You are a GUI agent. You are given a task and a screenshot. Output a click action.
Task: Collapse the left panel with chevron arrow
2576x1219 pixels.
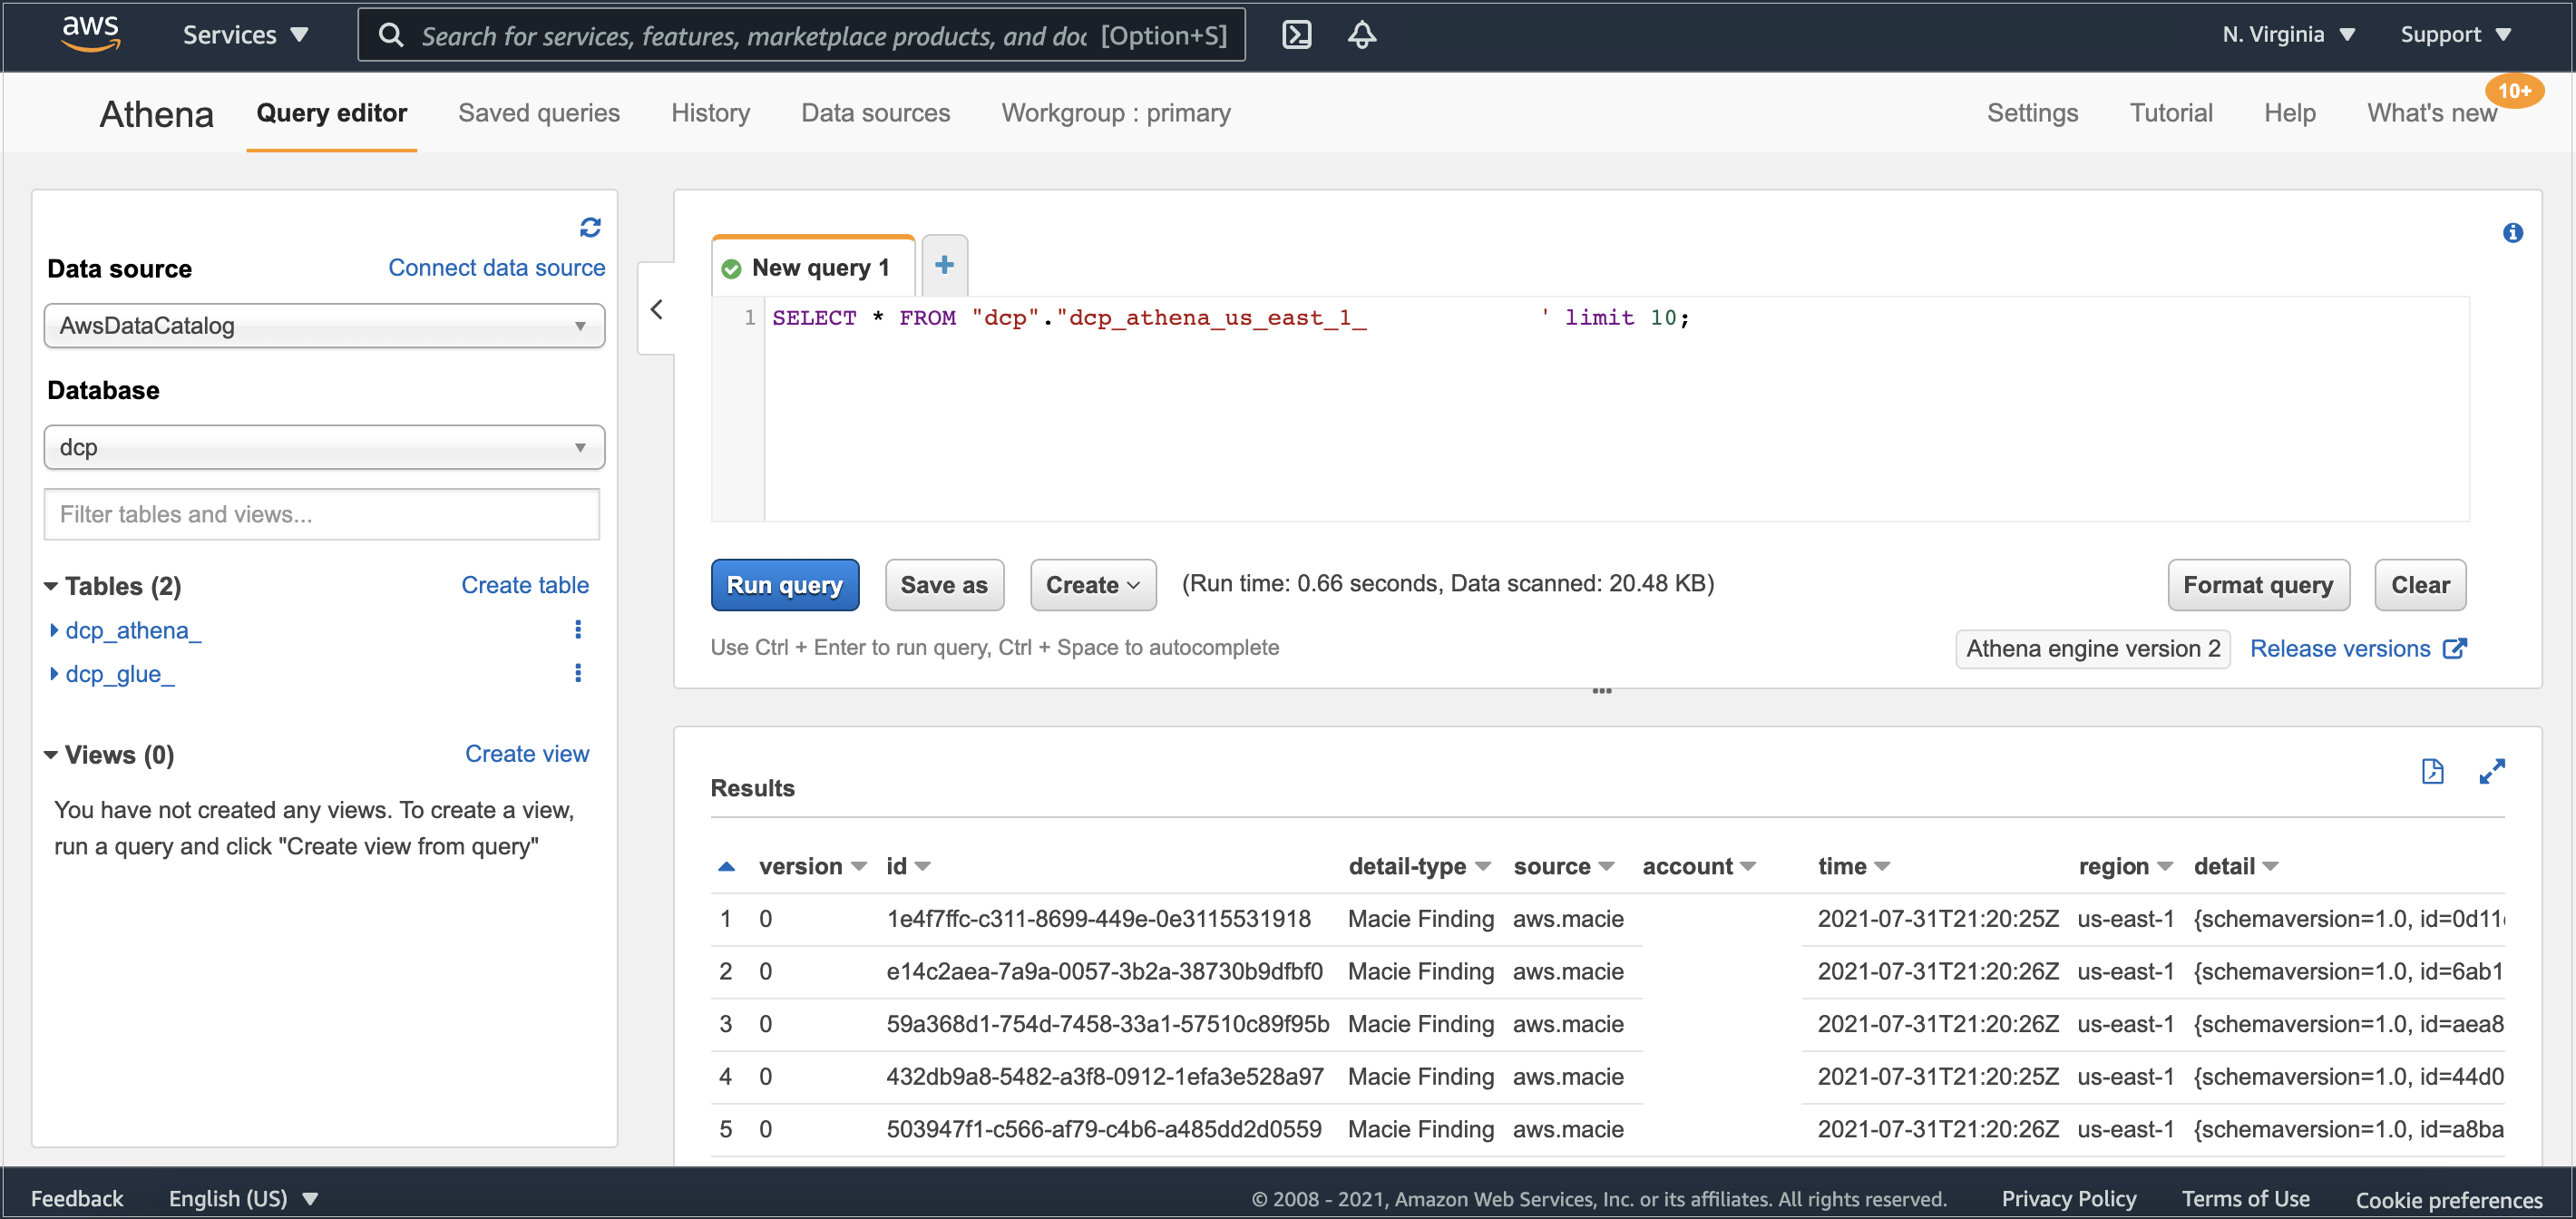point(657,310)
